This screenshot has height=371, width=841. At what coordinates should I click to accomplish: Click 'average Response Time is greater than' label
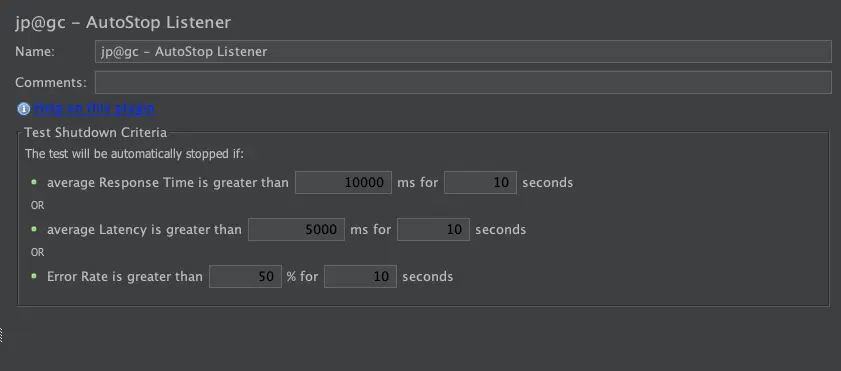(x=168, y=183)
